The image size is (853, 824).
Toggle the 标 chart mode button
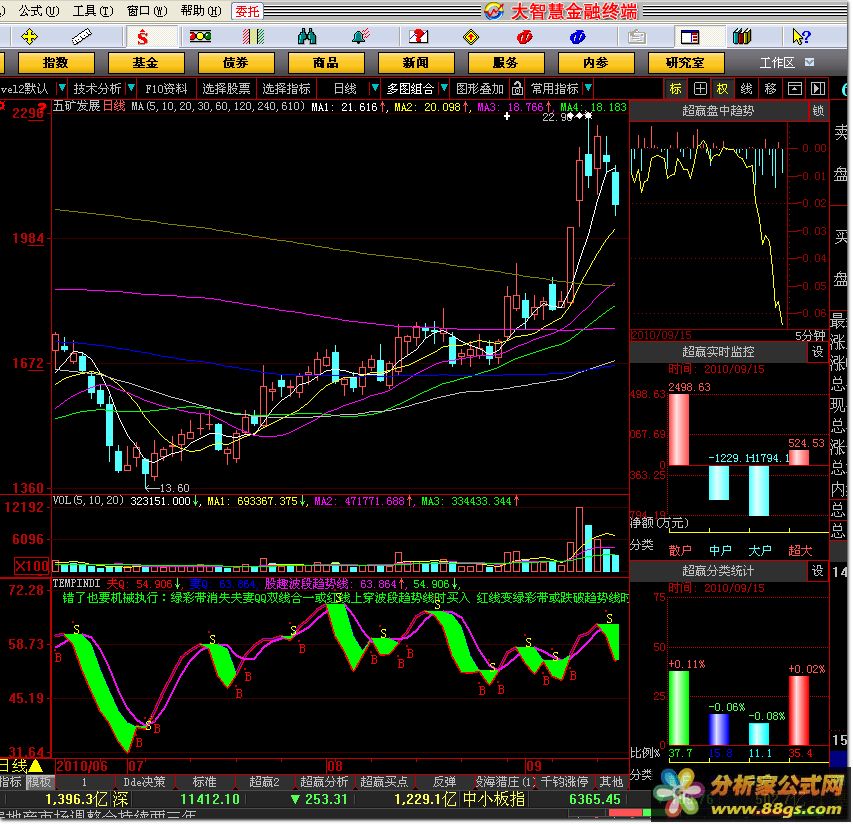(x=676, y=89)
